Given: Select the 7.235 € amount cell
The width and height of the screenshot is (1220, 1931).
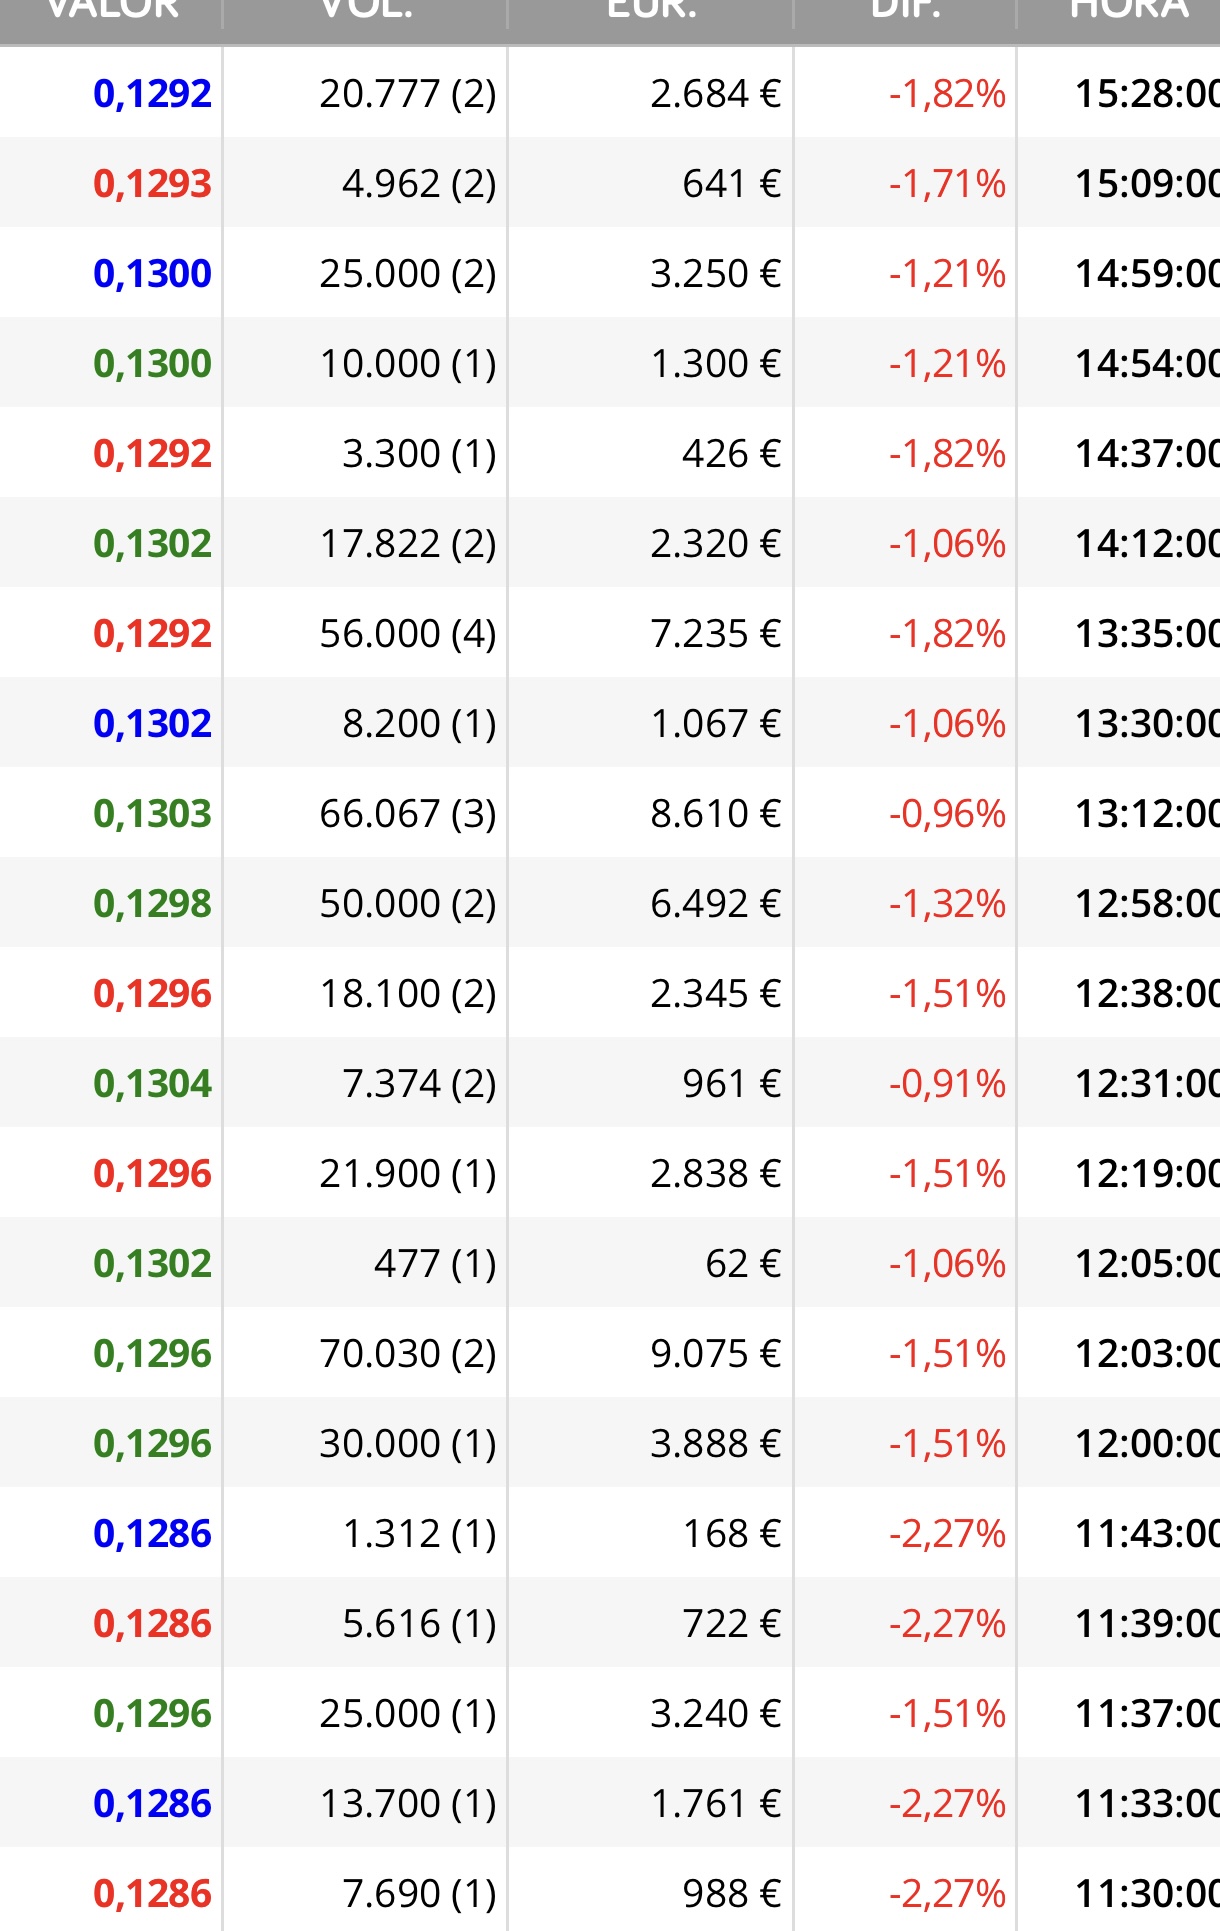Looking at the screenshot, I should [x=715, y=634].
